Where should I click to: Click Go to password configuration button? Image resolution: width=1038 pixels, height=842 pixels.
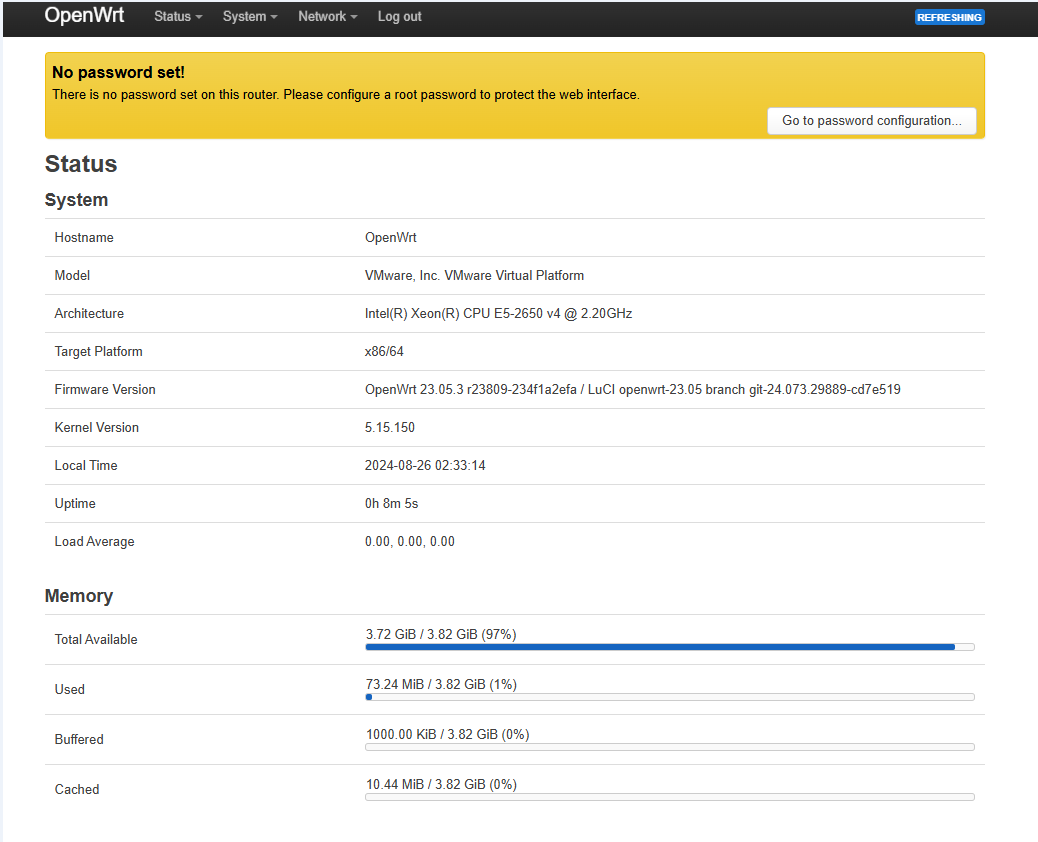point(871,120)
